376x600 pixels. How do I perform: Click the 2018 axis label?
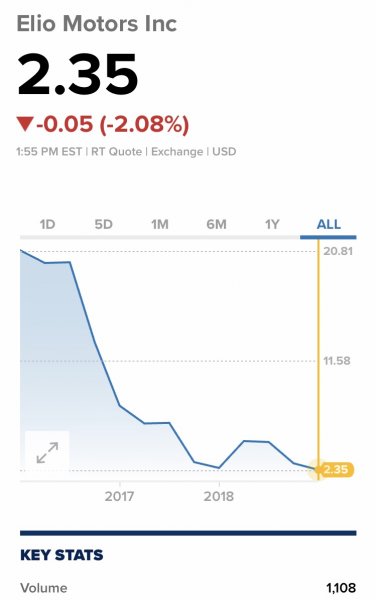coord(218,497)
